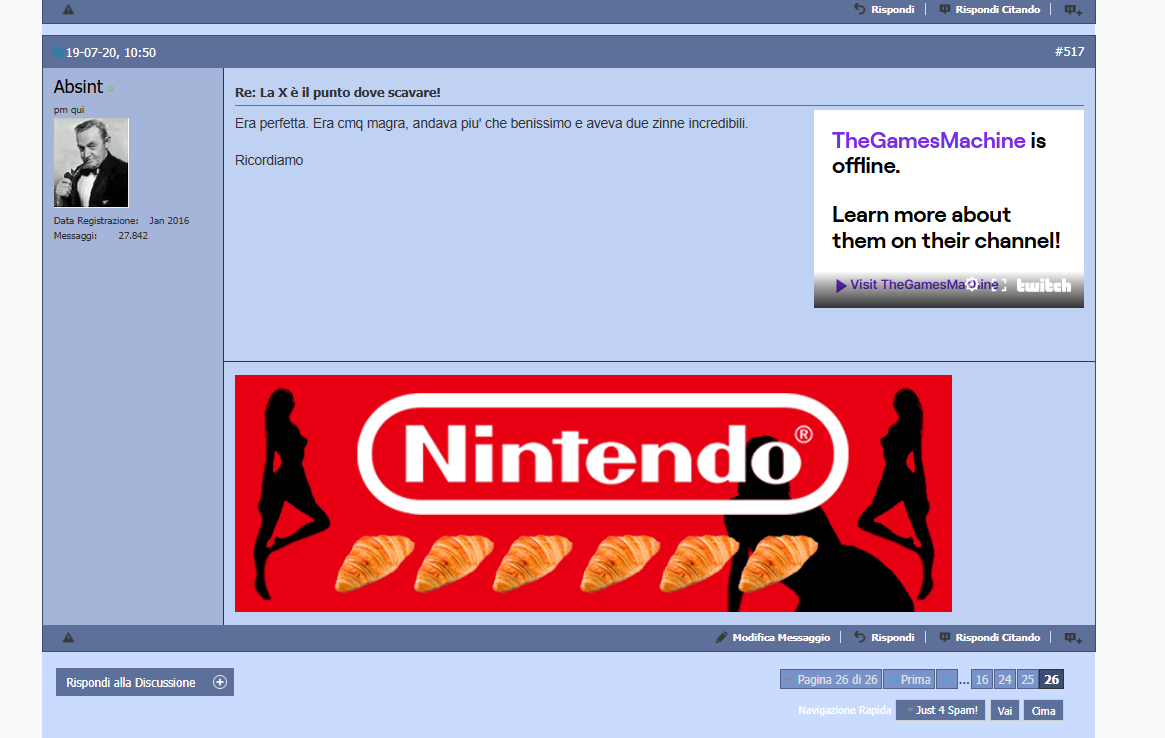Open Twitch player settings gear

(x=972, y=285)
